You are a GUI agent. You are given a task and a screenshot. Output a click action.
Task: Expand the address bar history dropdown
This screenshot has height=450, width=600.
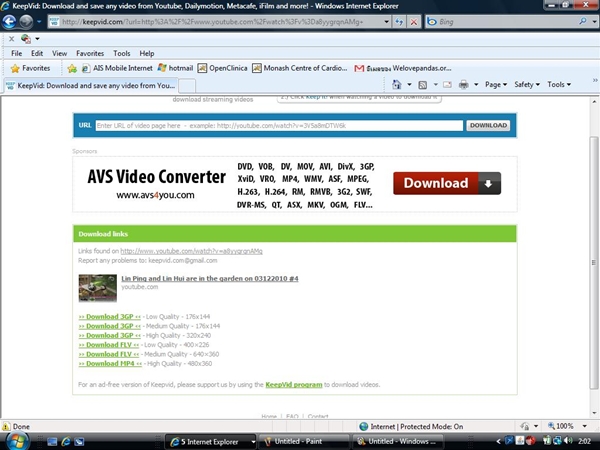pyautogui.click(x=386, y=22)
